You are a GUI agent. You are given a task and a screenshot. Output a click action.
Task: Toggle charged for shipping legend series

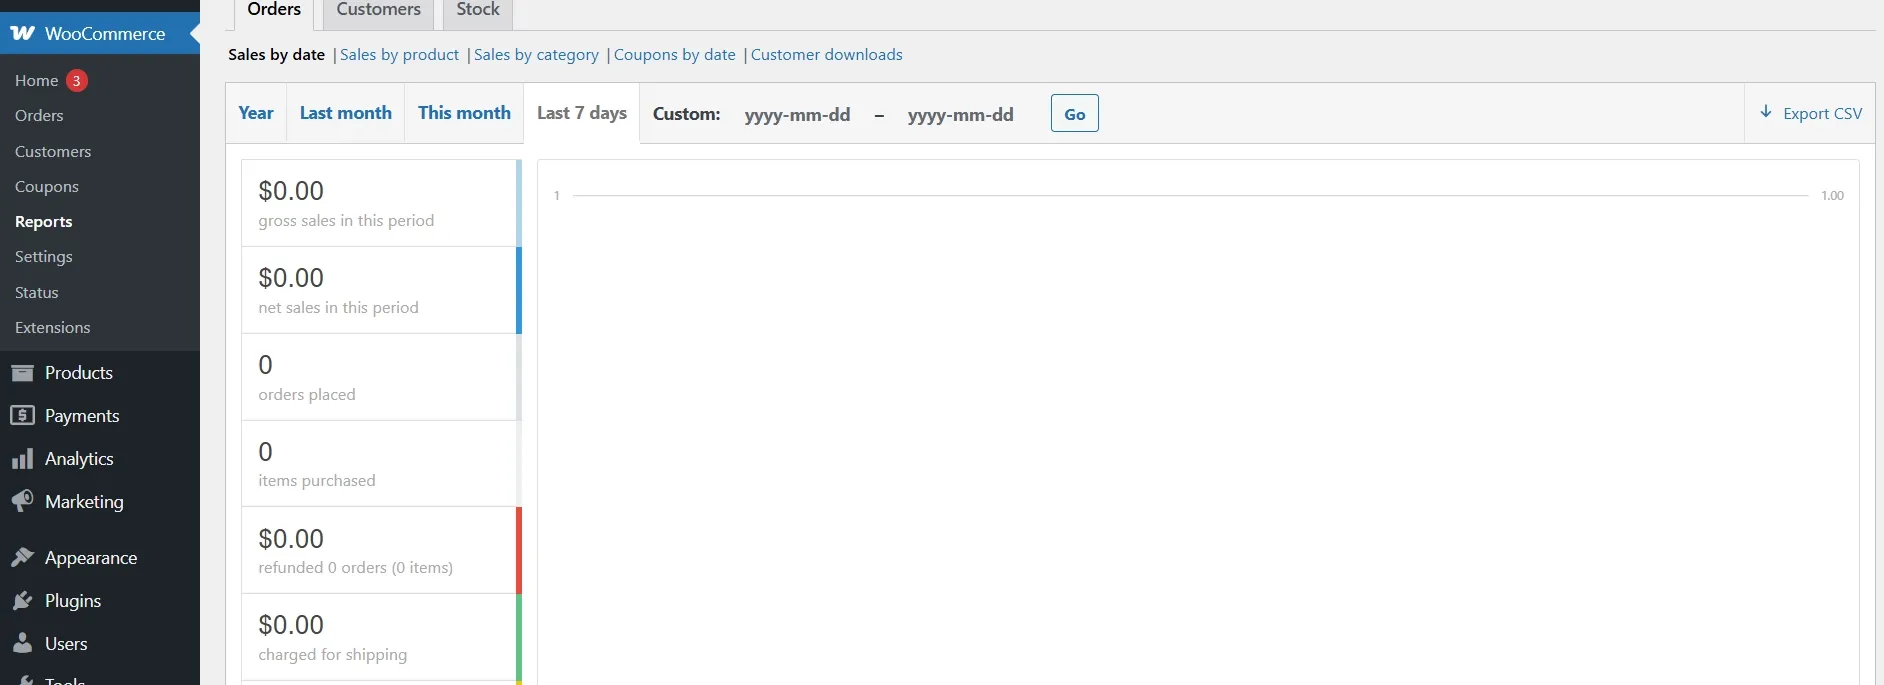pyautogui.click(x=381, y=637)
